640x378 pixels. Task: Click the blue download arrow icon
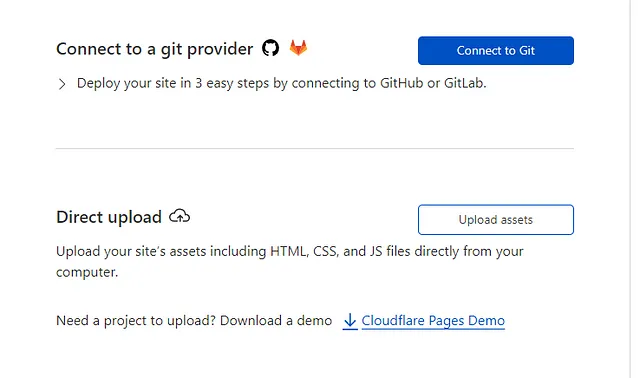[x=350, y=321]
